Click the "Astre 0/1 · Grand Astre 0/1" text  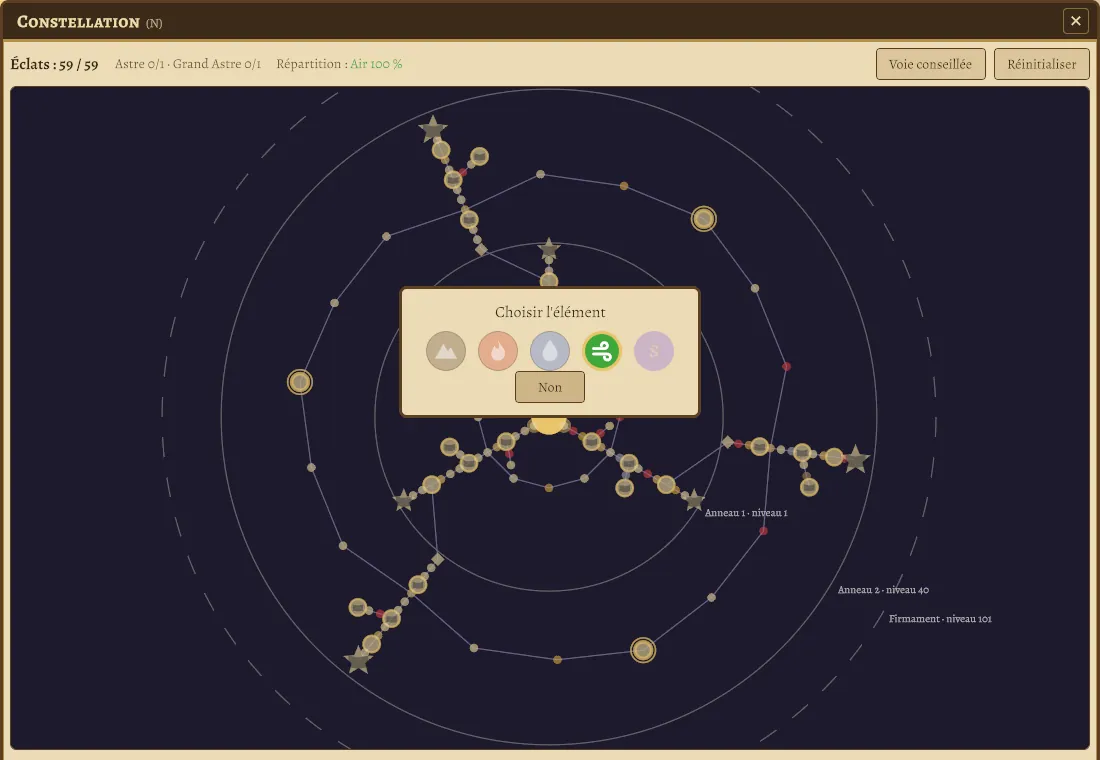pyautogui.click(x=188, y=64)
